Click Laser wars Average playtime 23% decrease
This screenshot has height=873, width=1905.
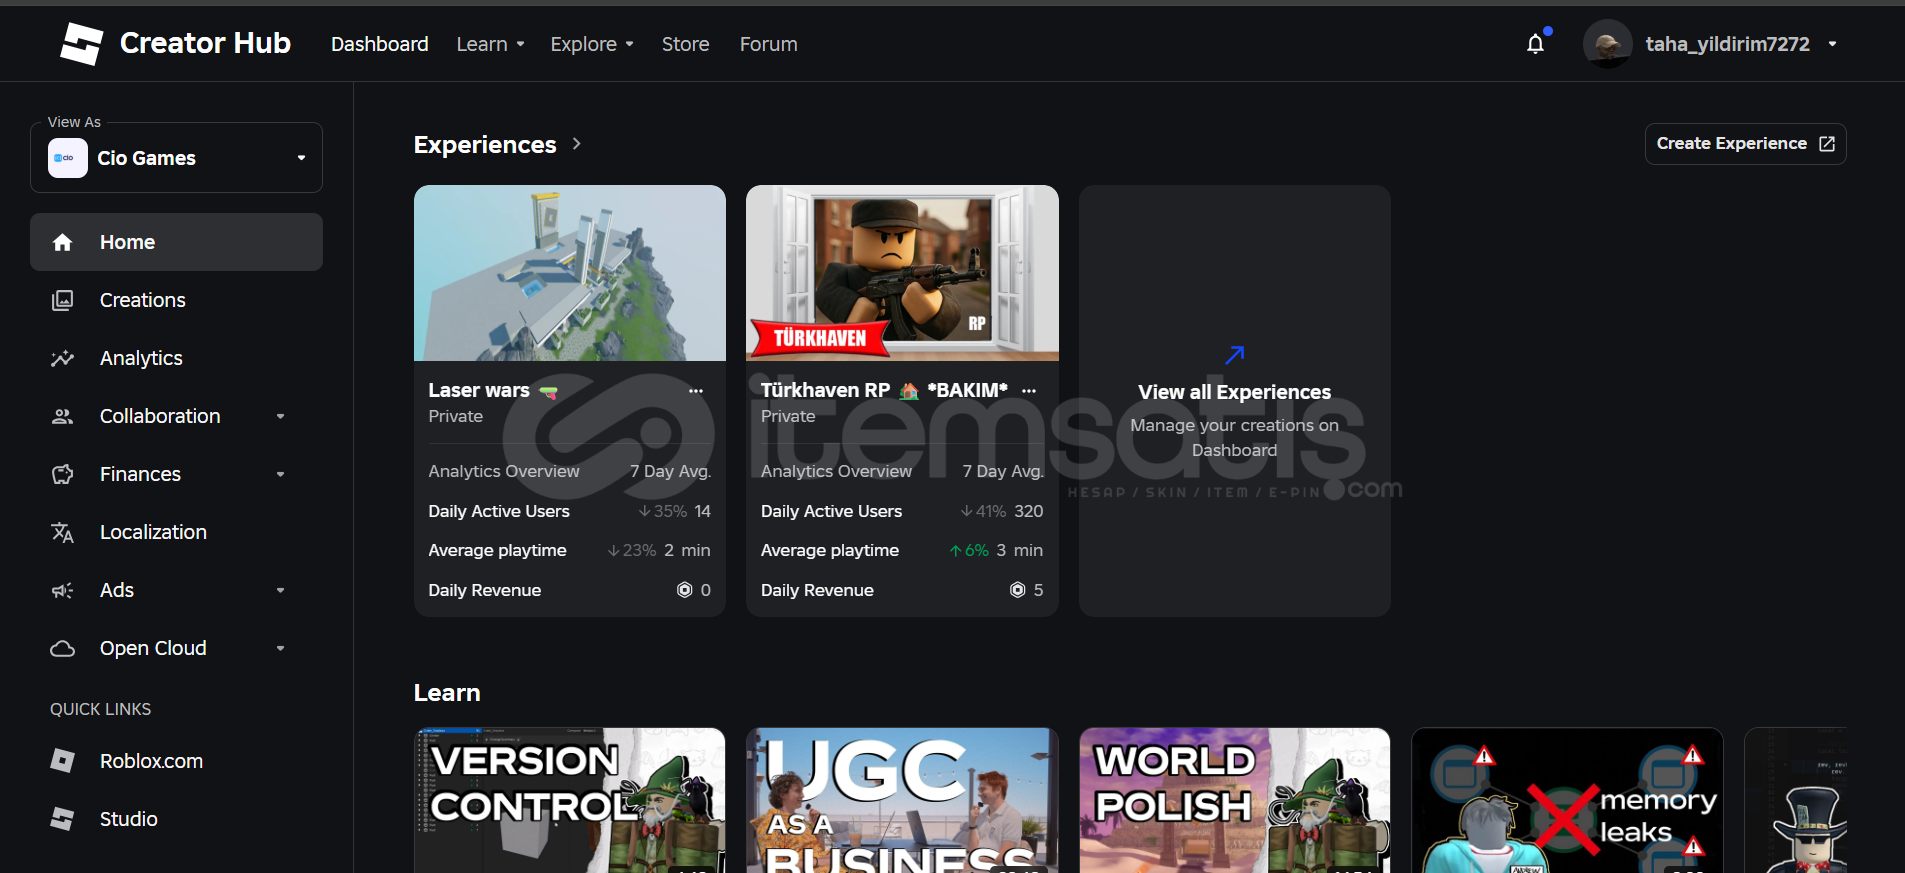point(632,550)
